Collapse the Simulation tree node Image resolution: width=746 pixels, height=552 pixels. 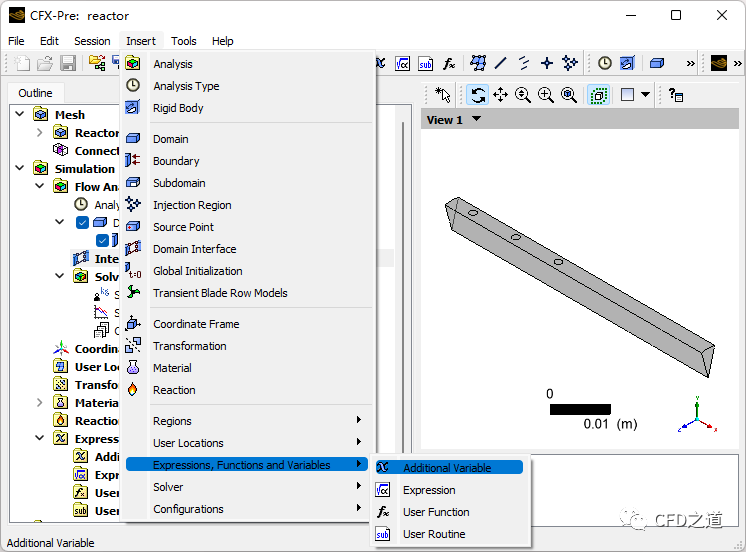click(x=20, y=168)
